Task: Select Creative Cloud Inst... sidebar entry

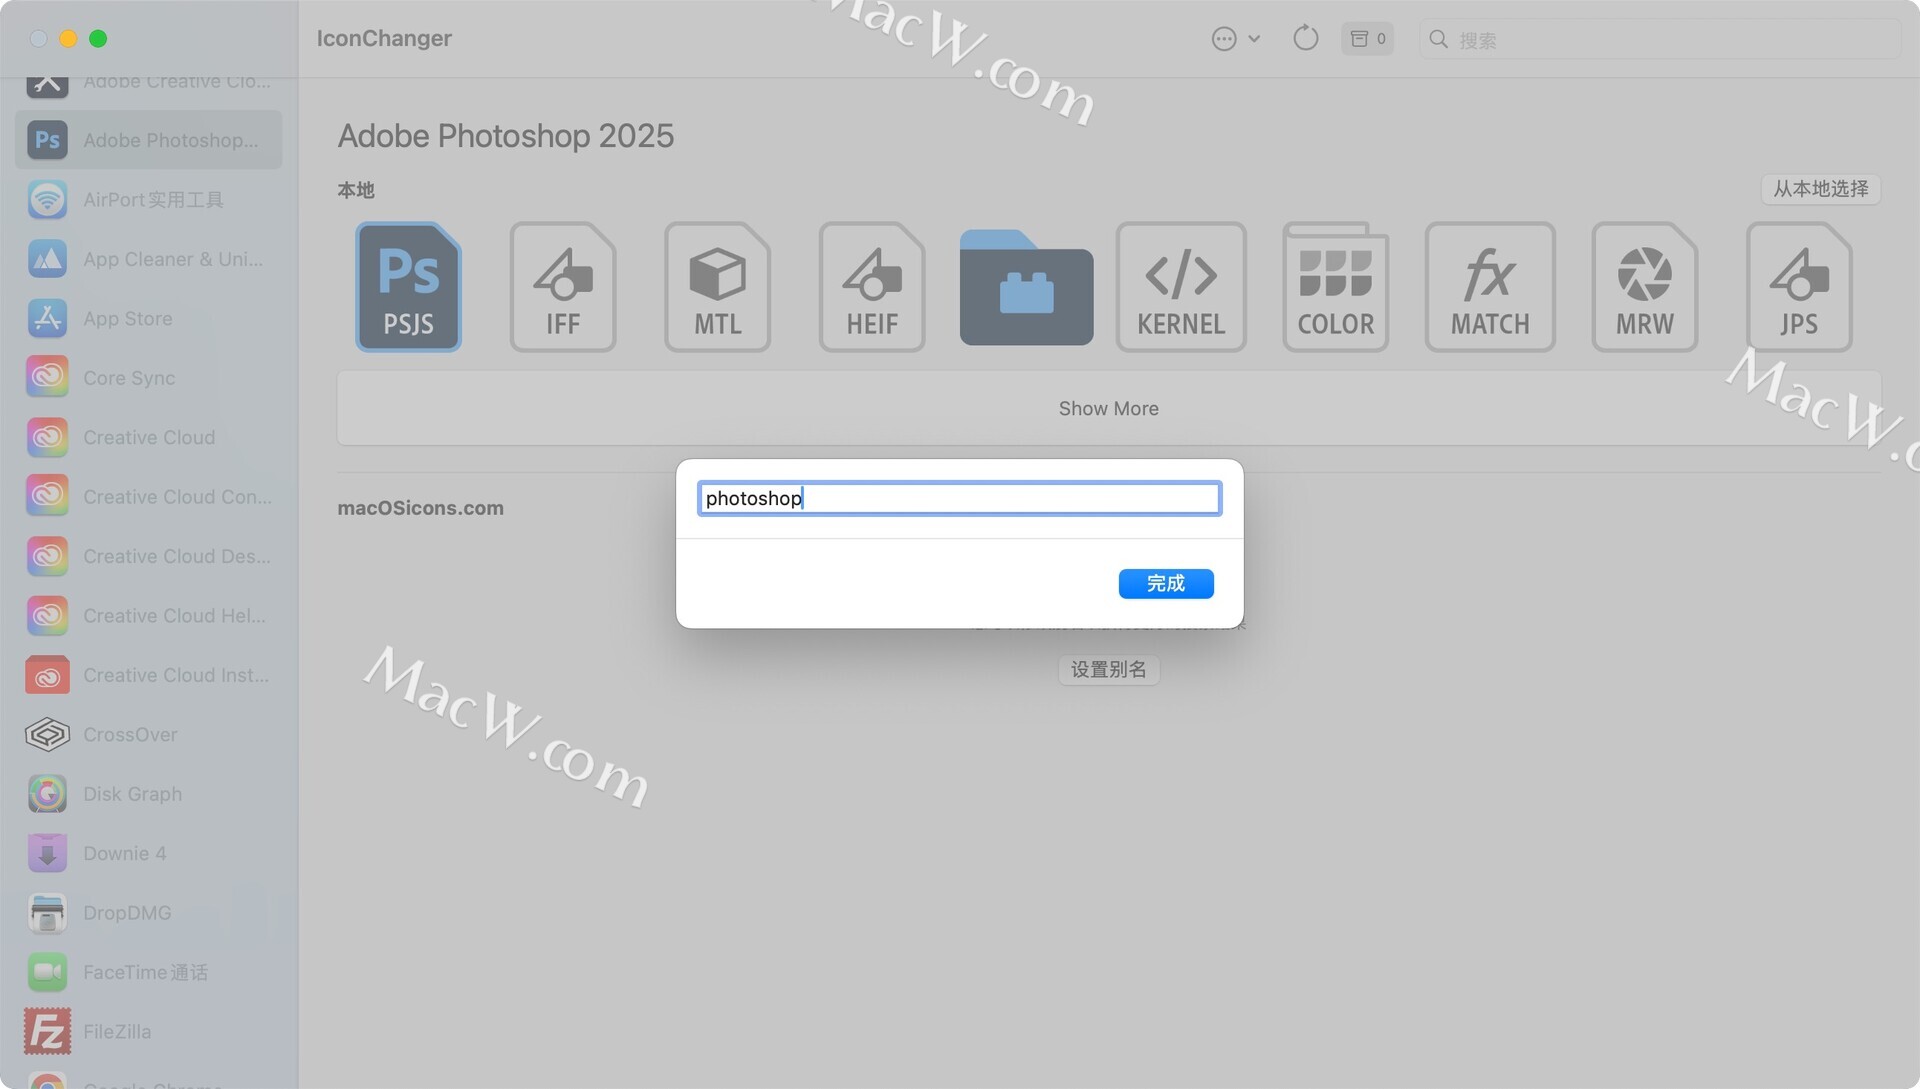Action: (x=148, y=675)
